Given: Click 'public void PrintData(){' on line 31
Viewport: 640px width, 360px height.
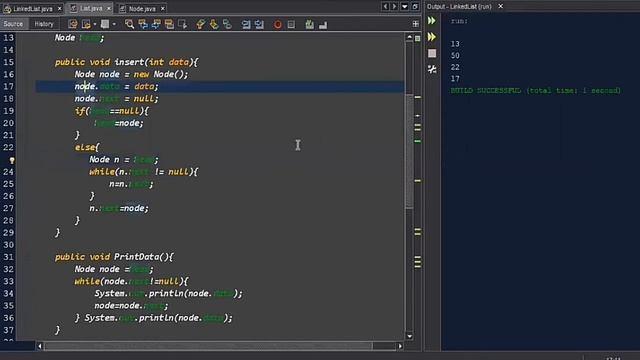Looking at the screenshot, I should [114, 257].
